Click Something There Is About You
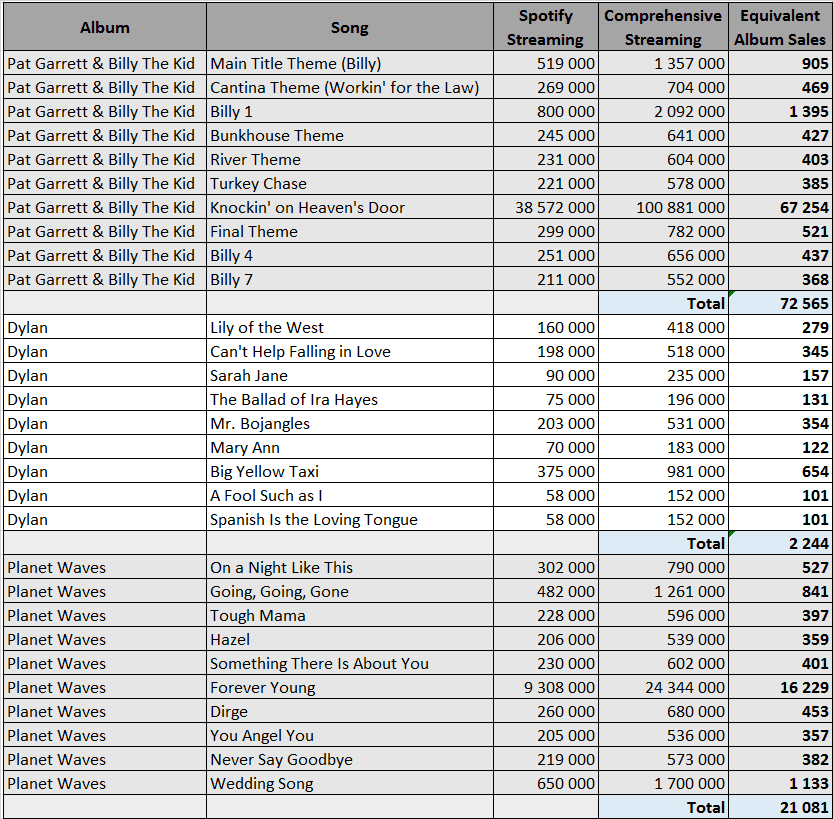 pos(350,663)
